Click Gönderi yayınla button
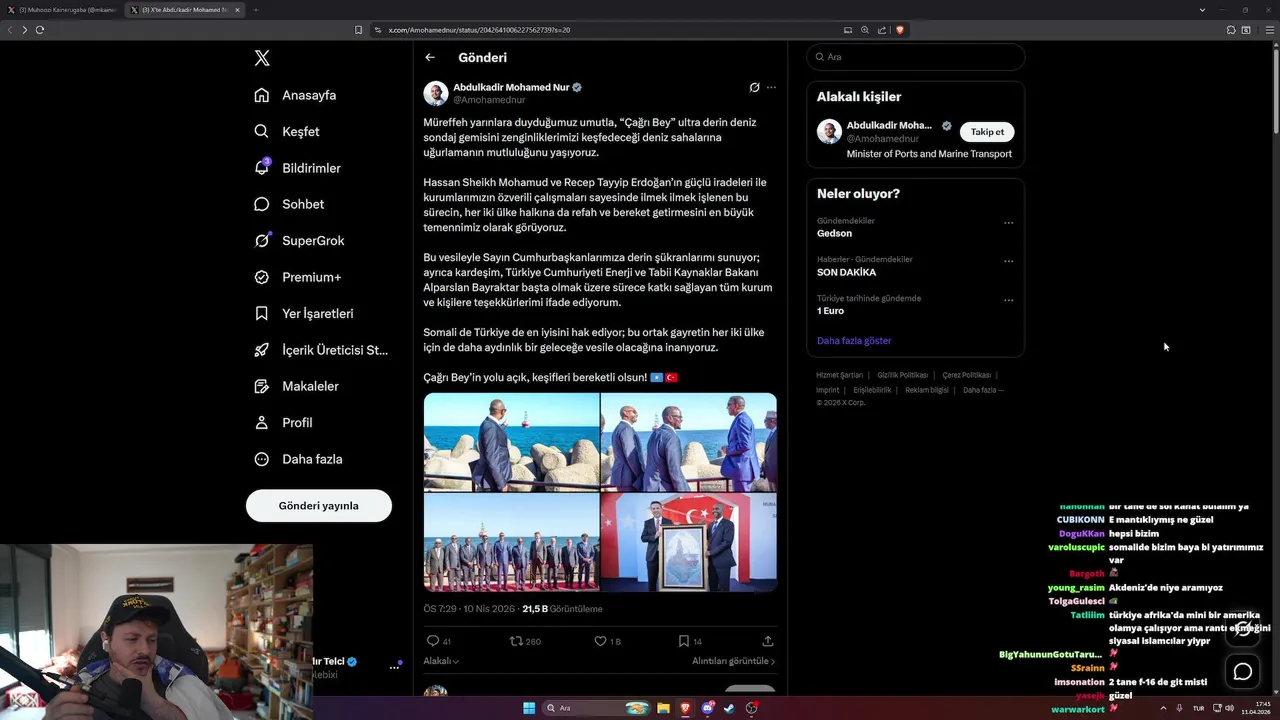The width and height of the screenshot is (1280, 720). click(x=319, y=506)
